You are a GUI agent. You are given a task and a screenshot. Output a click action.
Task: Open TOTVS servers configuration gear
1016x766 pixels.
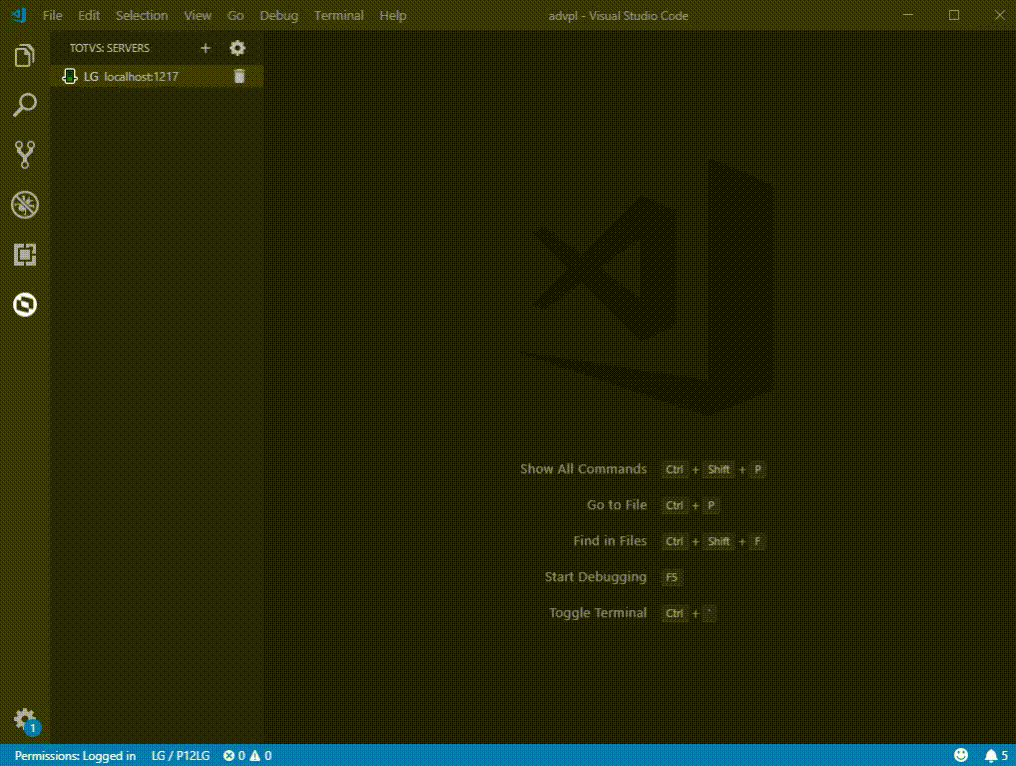[x=238, y=48]
